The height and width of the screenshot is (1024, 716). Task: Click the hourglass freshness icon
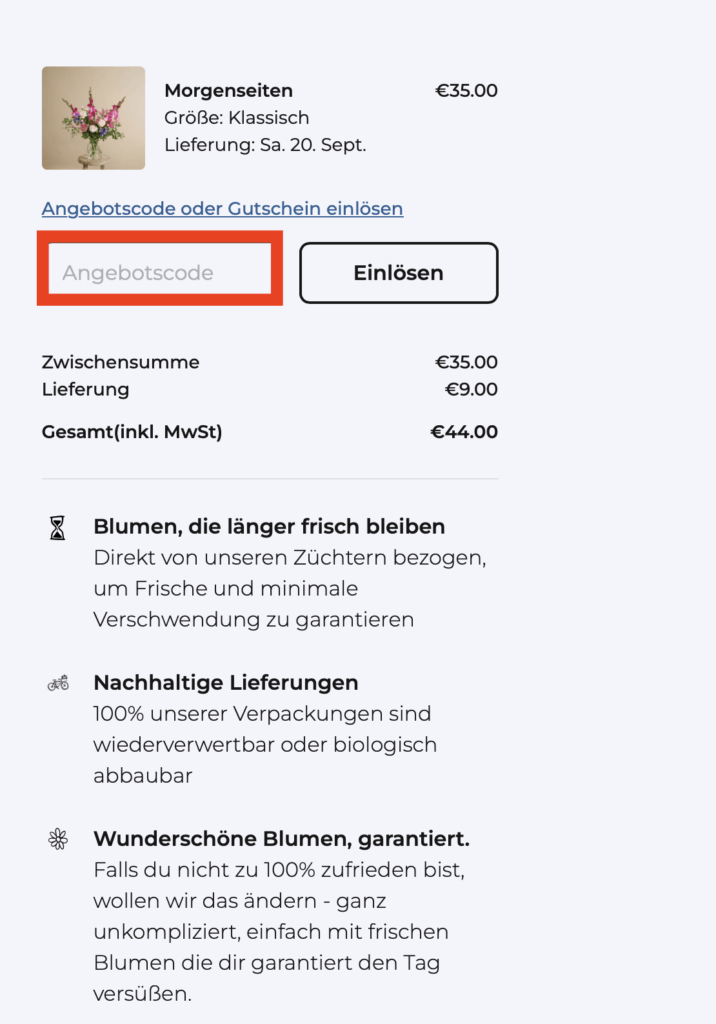(58, 528)
